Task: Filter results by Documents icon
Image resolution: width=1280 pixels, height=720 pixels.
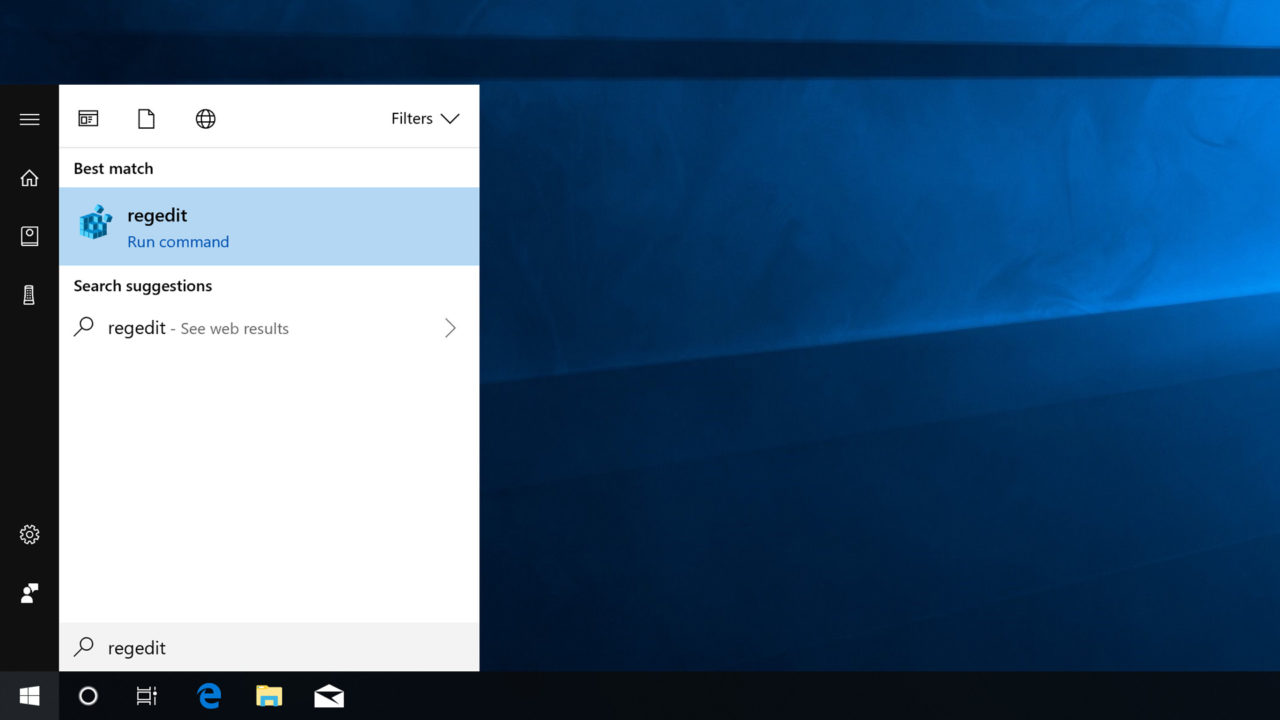Action: pos(146,119)
